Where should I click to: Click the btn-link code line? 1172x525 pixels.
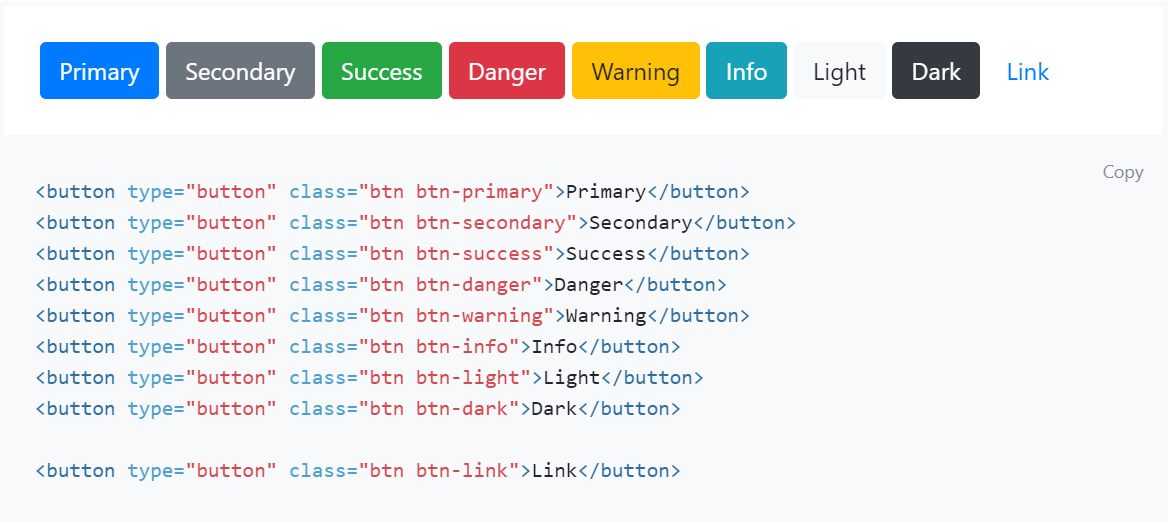click(358, 470)
